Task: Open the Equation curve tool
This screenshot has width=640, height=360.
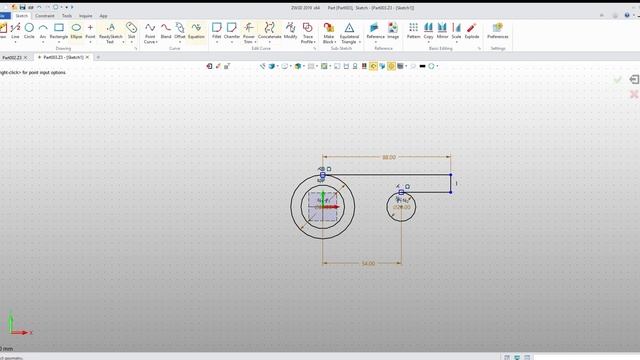Action: (x=196, y=31)
